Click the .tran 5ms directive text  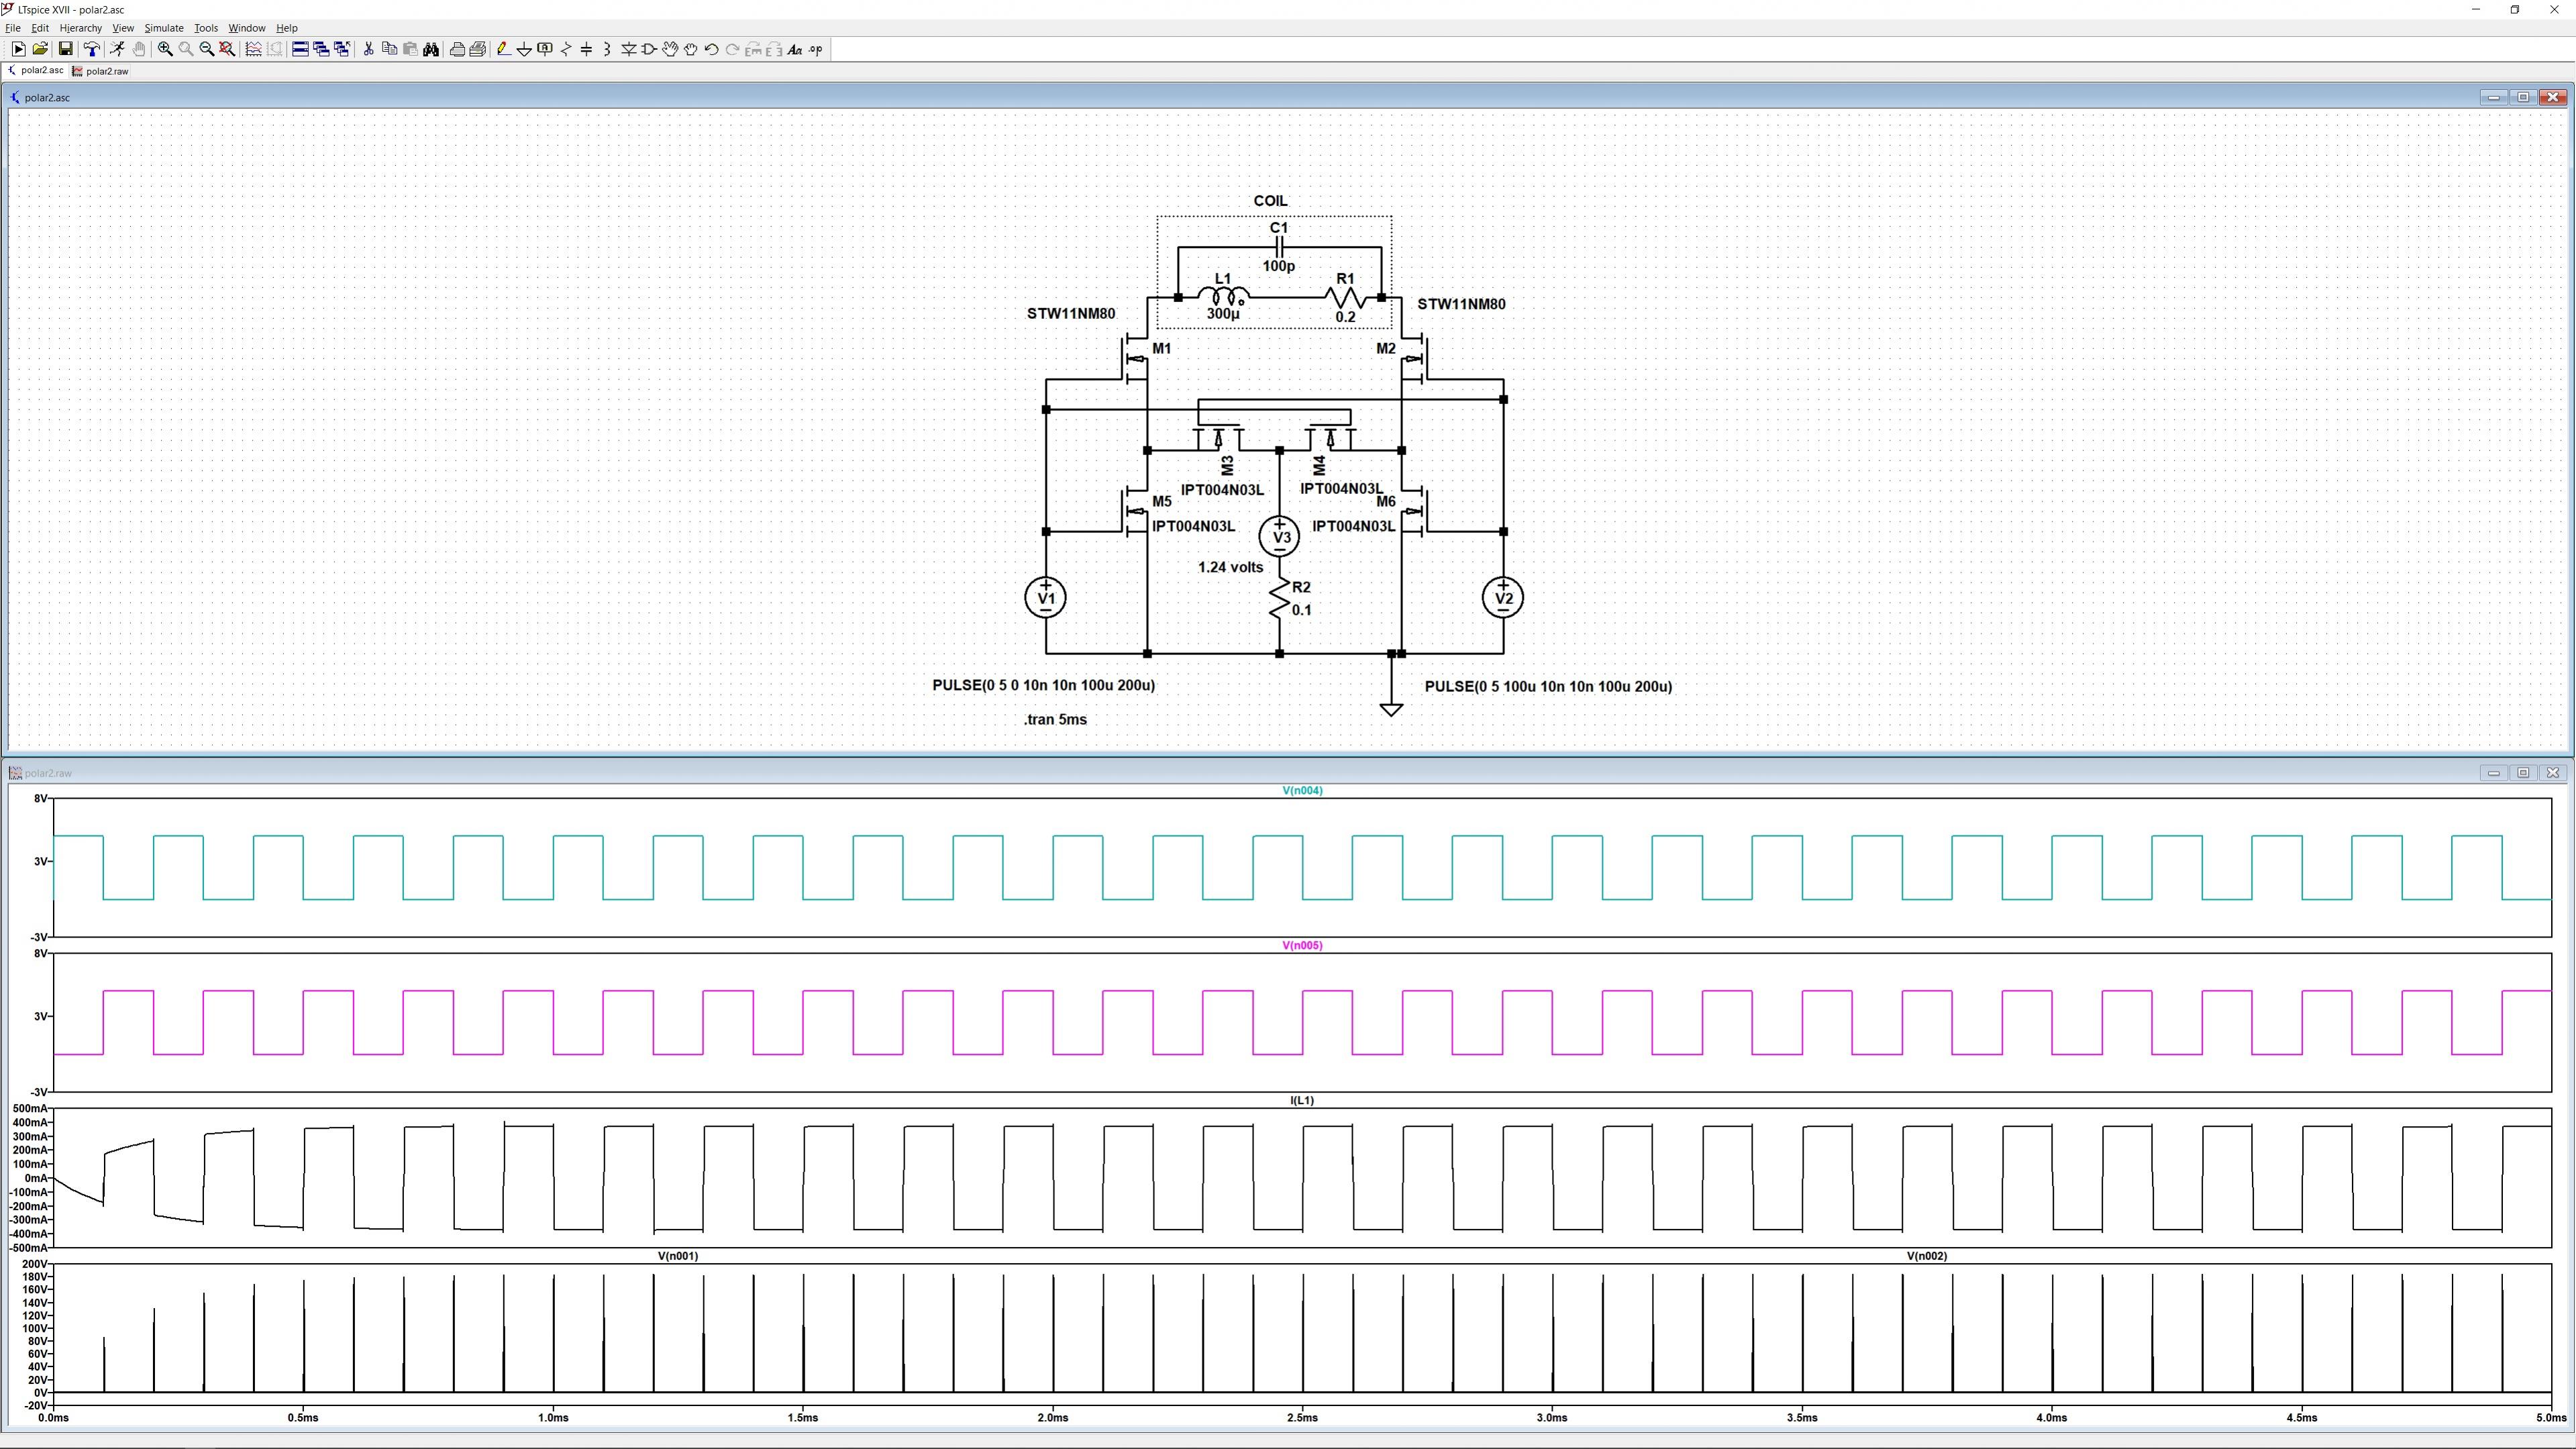tap(1055, 719)
